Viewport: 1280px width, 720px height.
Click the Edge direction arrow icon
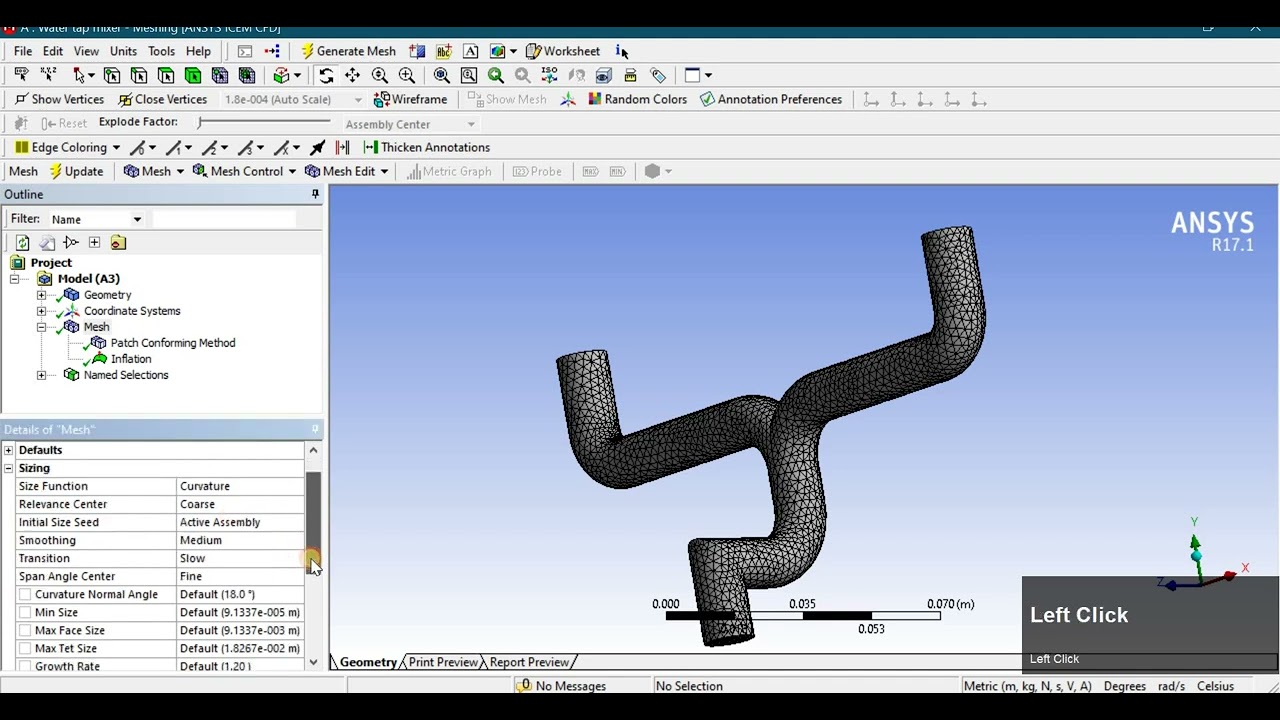tap(318, 147)
